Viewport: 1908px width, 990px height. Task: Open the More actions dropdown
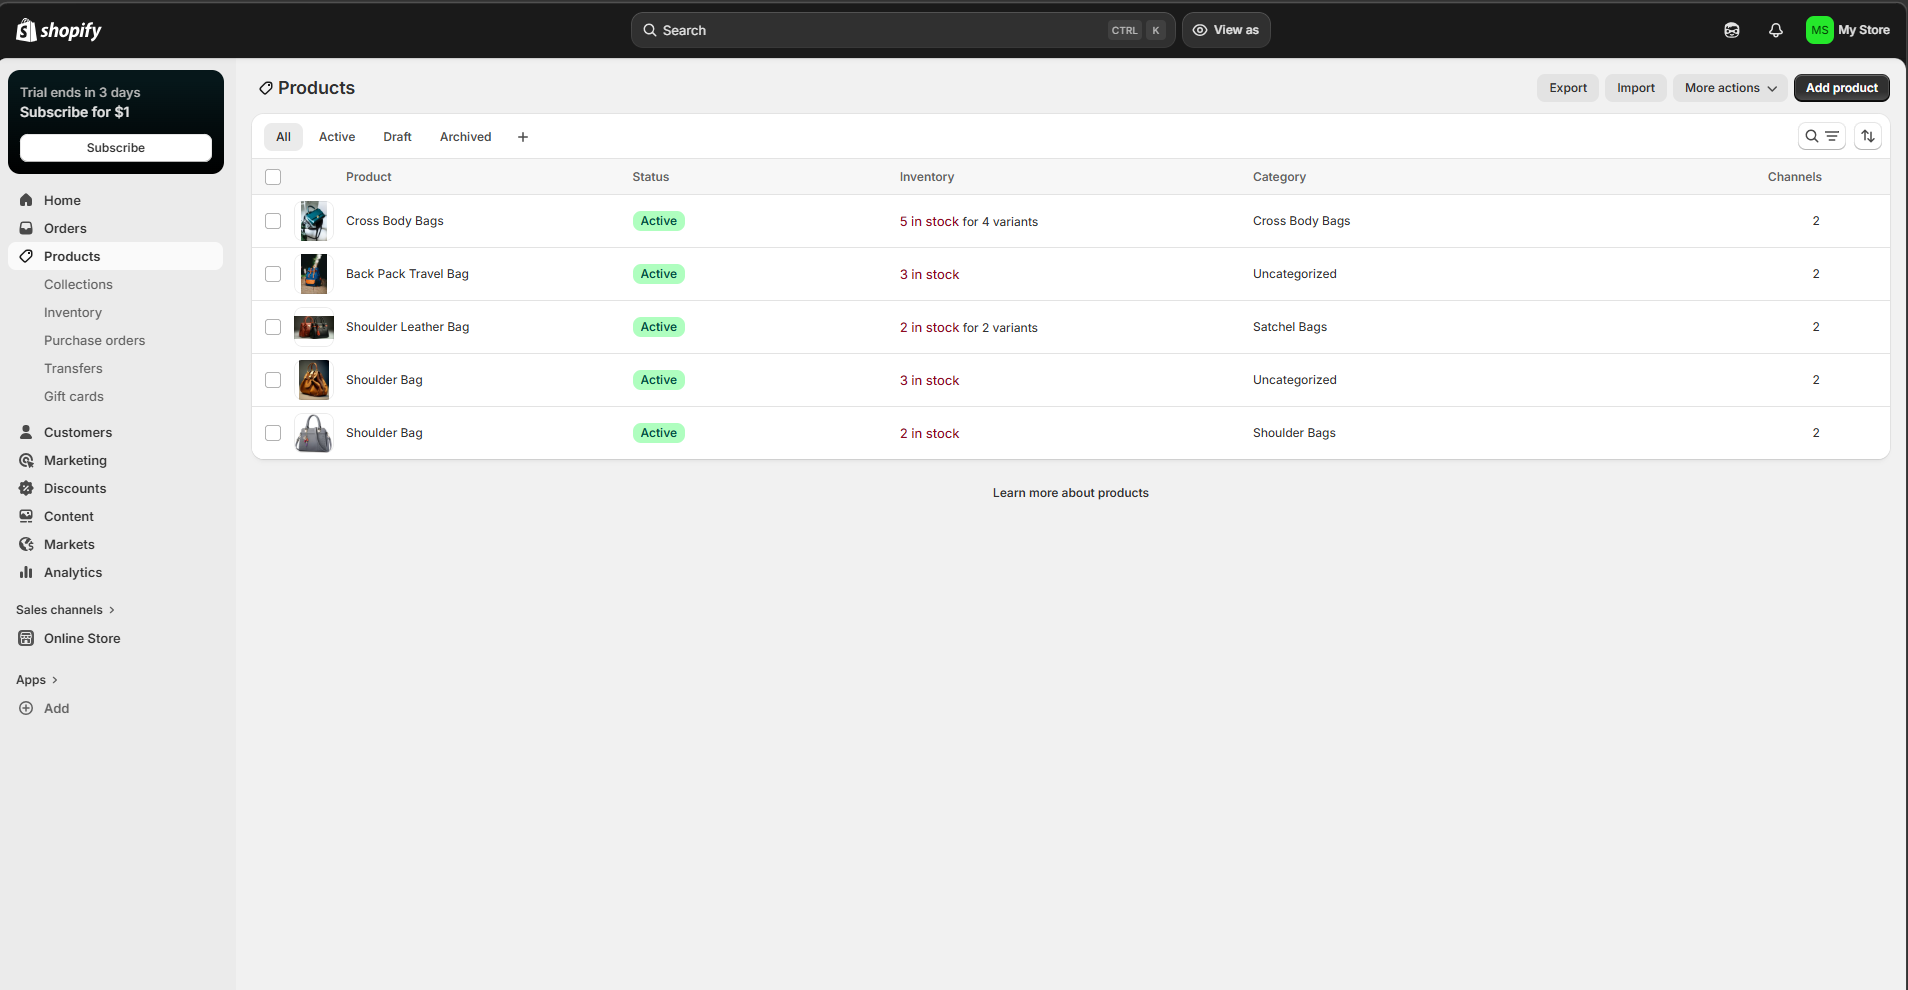(1730, 88)
